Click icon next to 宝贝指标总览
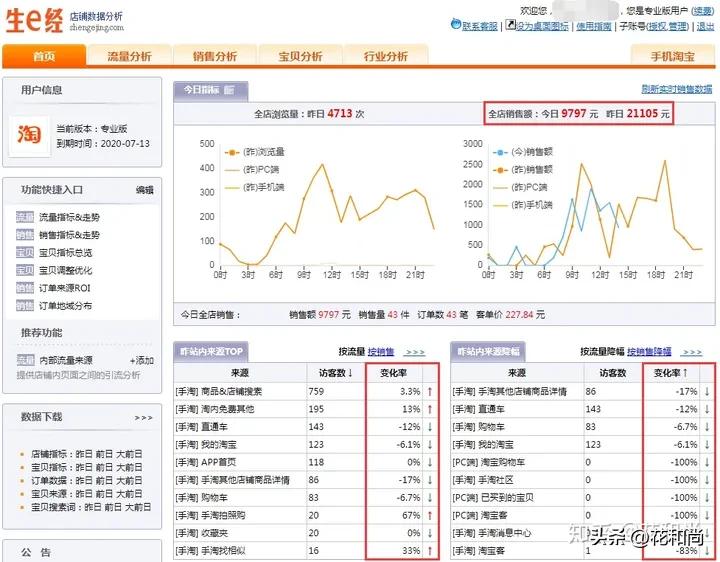 (x=25, y=252)
